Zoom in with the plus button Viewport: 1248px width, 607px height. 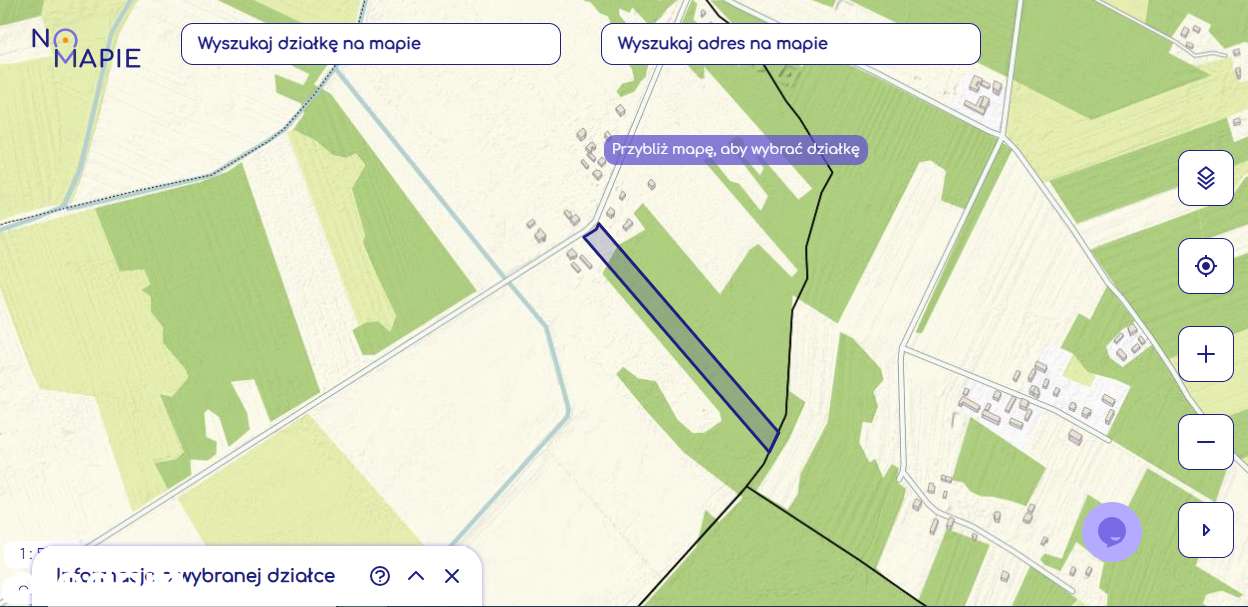point(1205,354)
